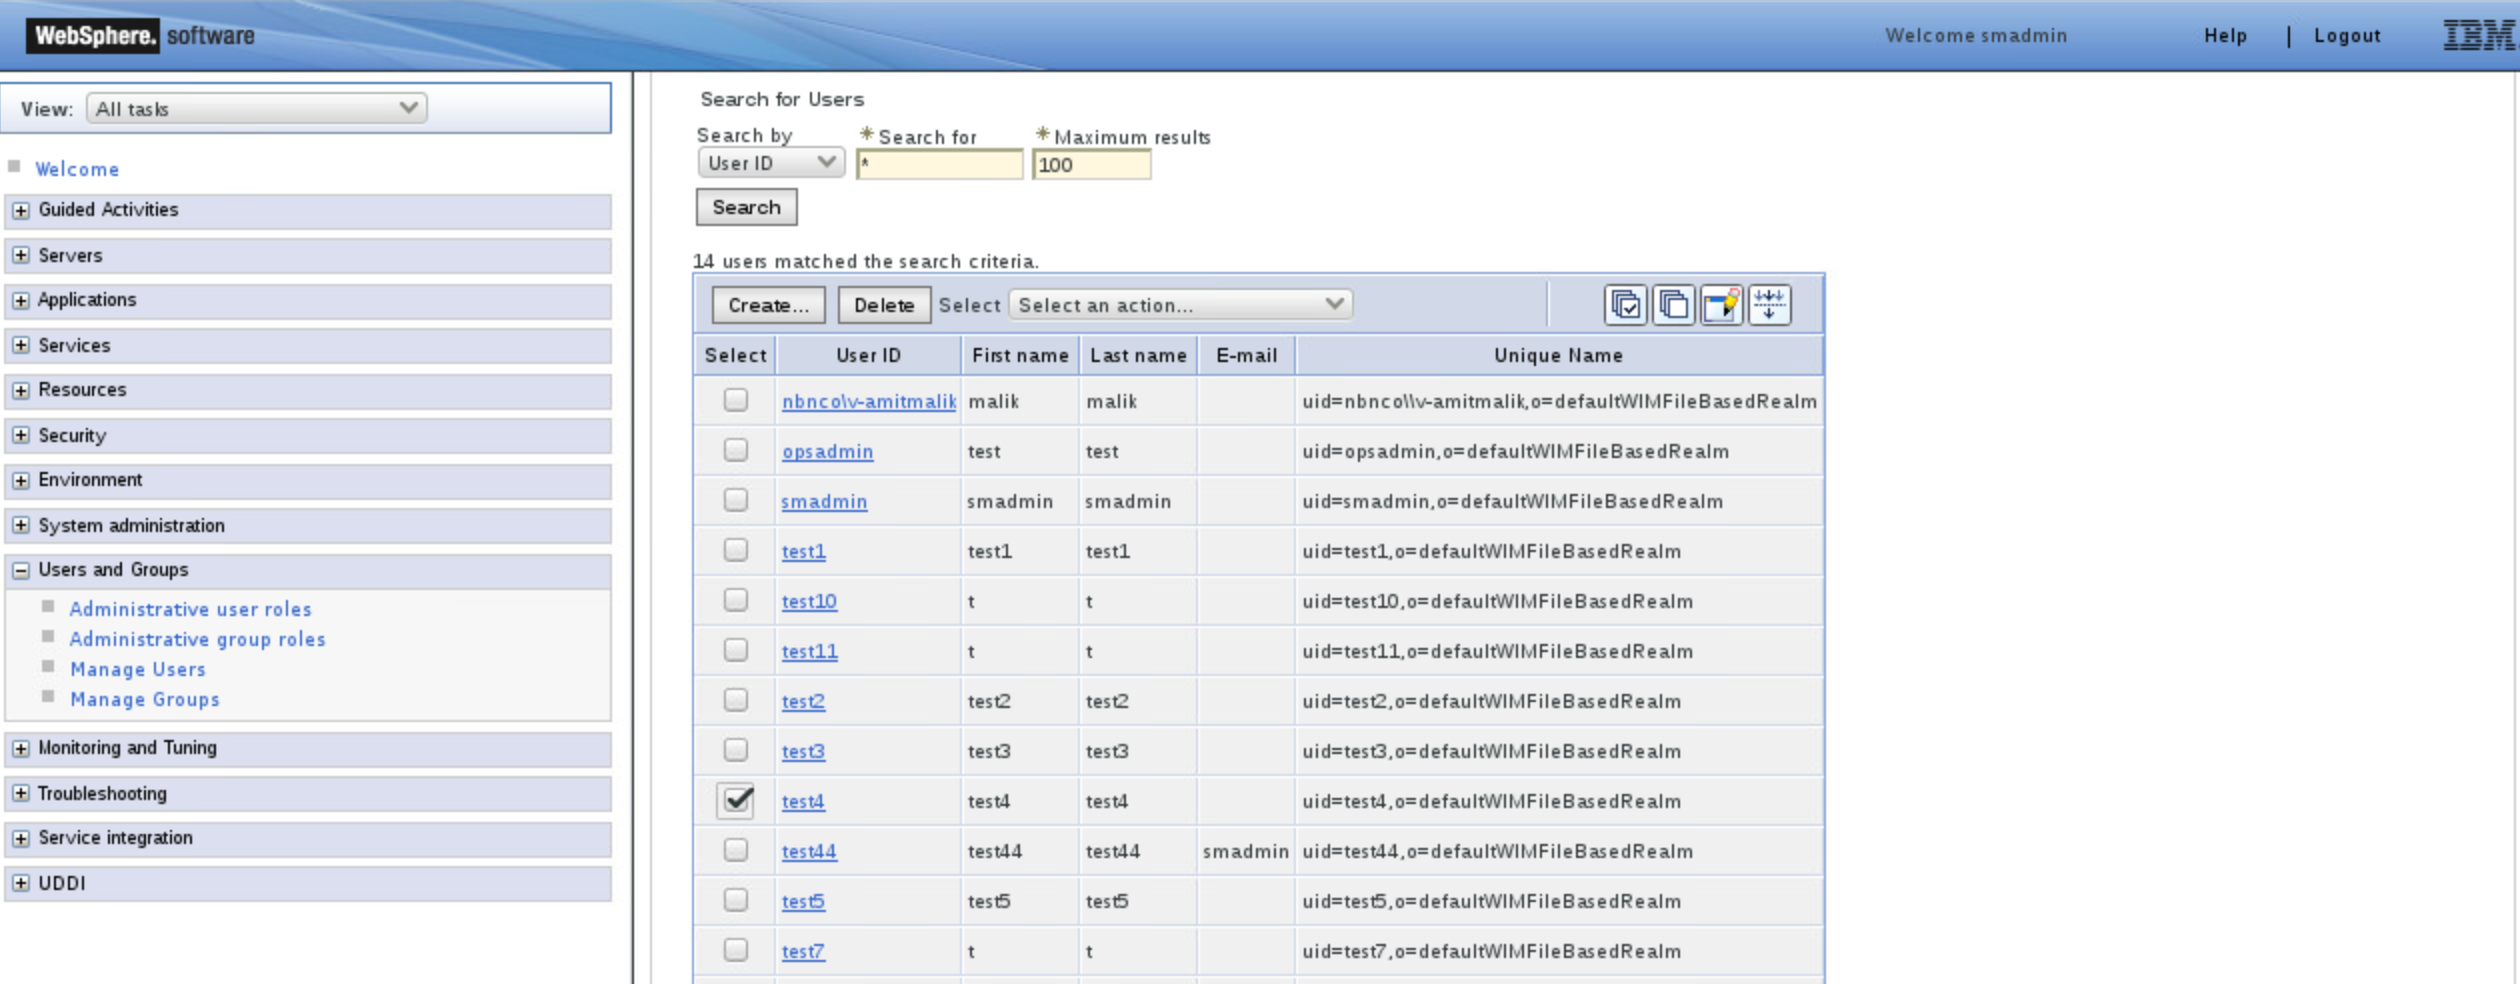Open the test10 user link
The width and height of the screenshot is (2520, 984).
[809, 601]
